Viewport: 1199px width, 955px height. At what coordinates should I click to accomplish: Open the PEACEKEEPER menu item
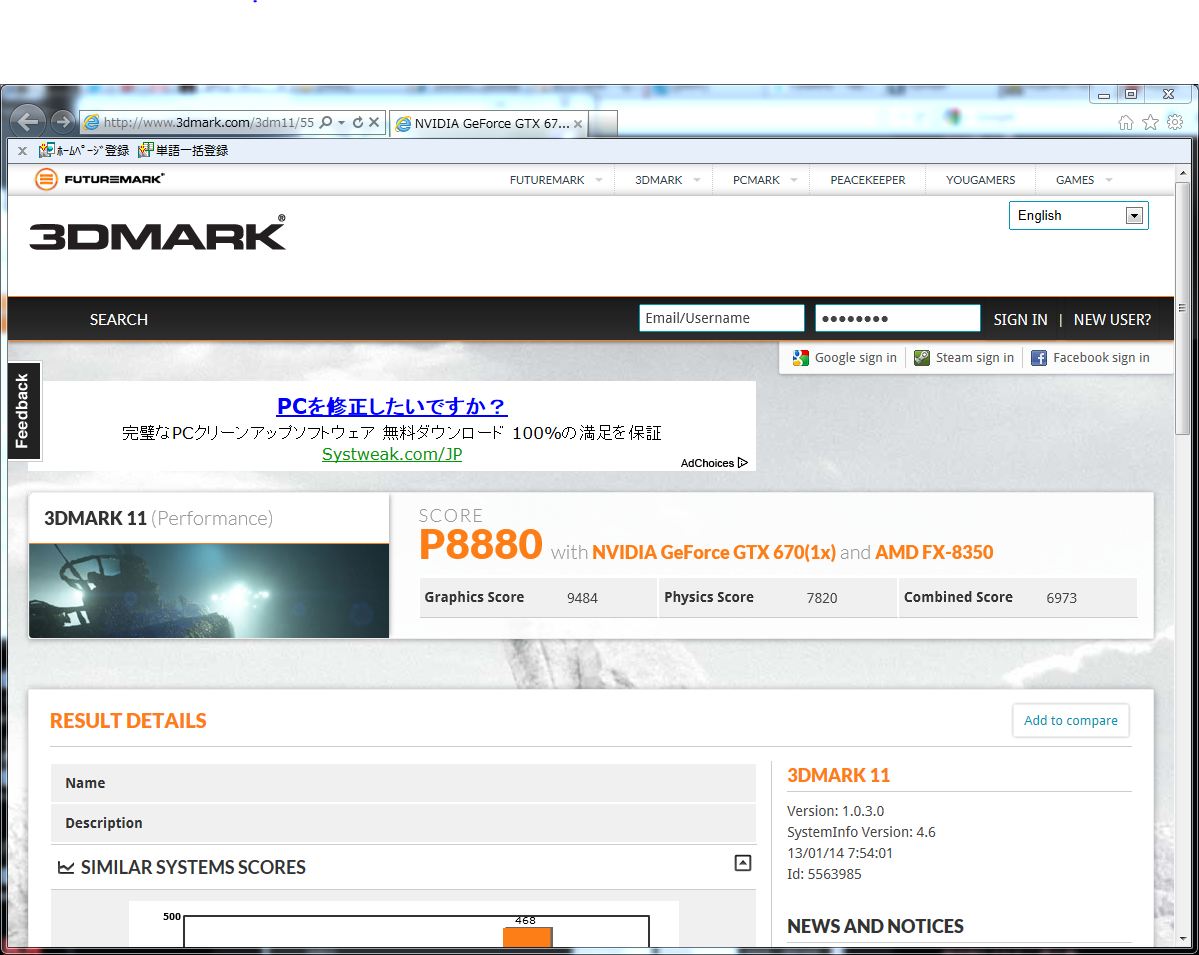[868, 180]
